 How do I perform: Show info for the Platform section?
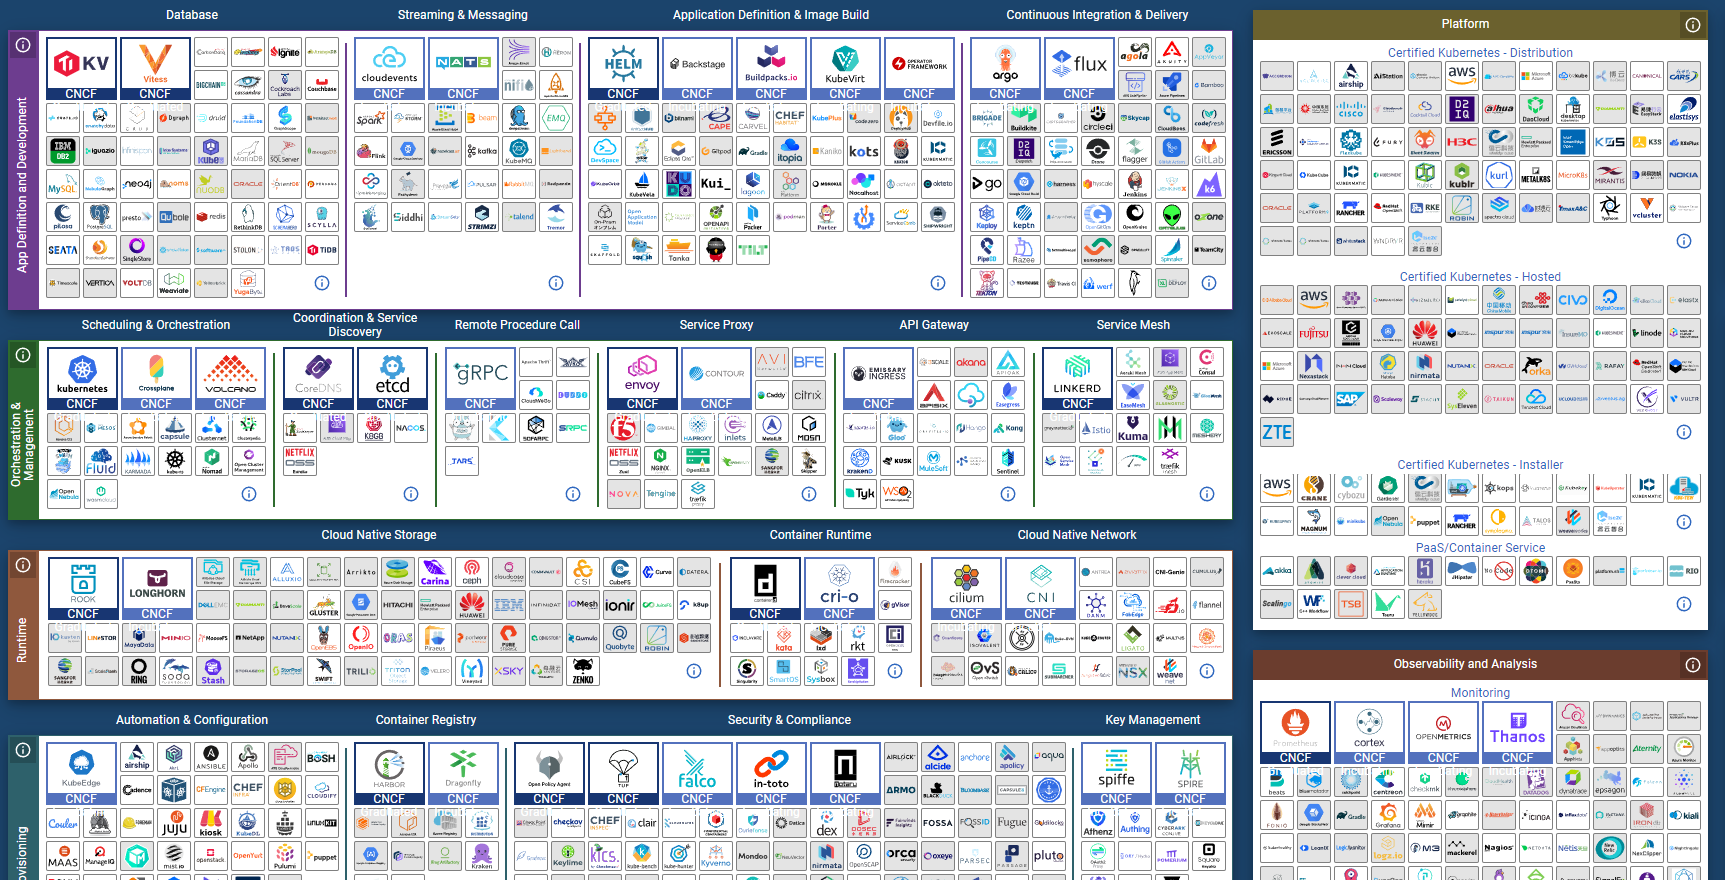click(1693, 25)
